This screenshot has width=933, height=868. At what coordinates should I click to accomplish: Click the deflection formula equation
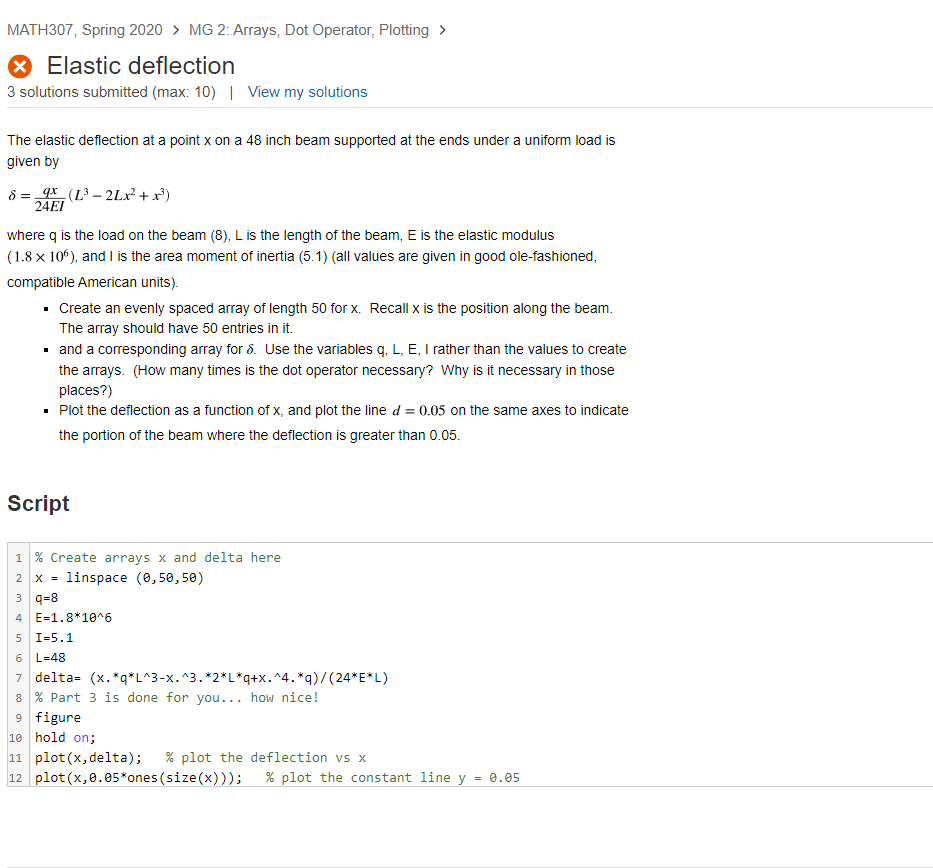(x=89, y=199)
